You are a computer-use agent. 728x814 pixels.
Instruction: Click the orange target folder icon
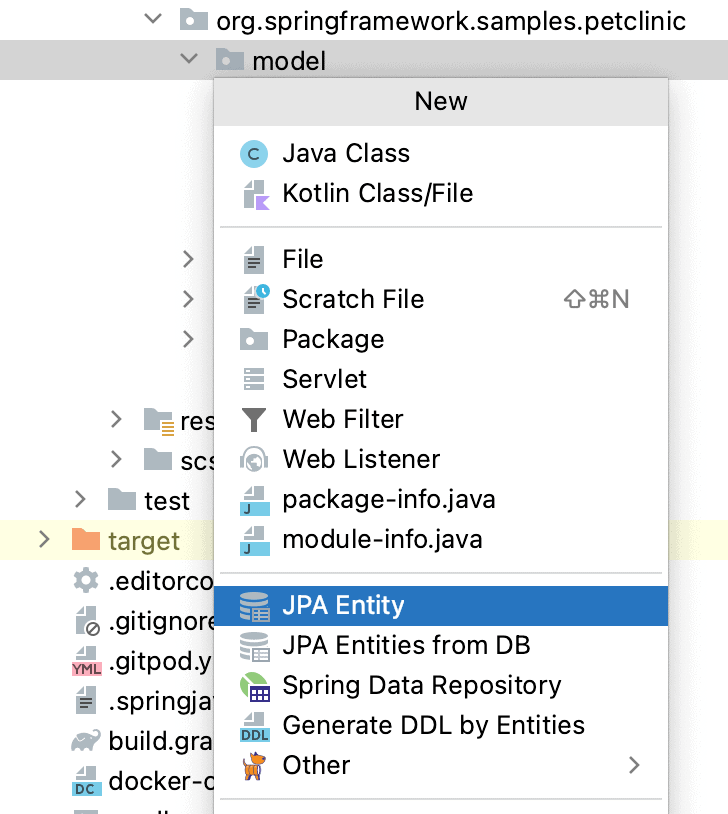pyautogui.click(x=86, y=539)
